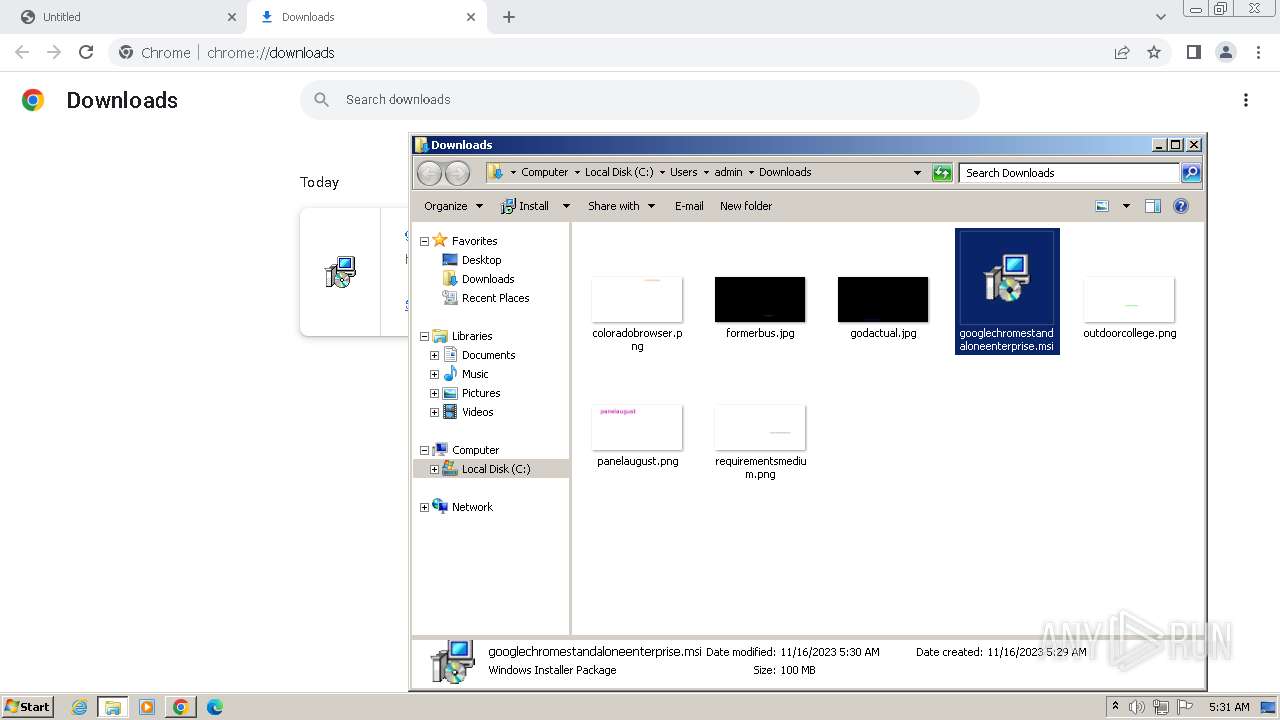Click Search downloads field in Chrome
This screenshot has width=1280, height=720.
coord(640,99)
